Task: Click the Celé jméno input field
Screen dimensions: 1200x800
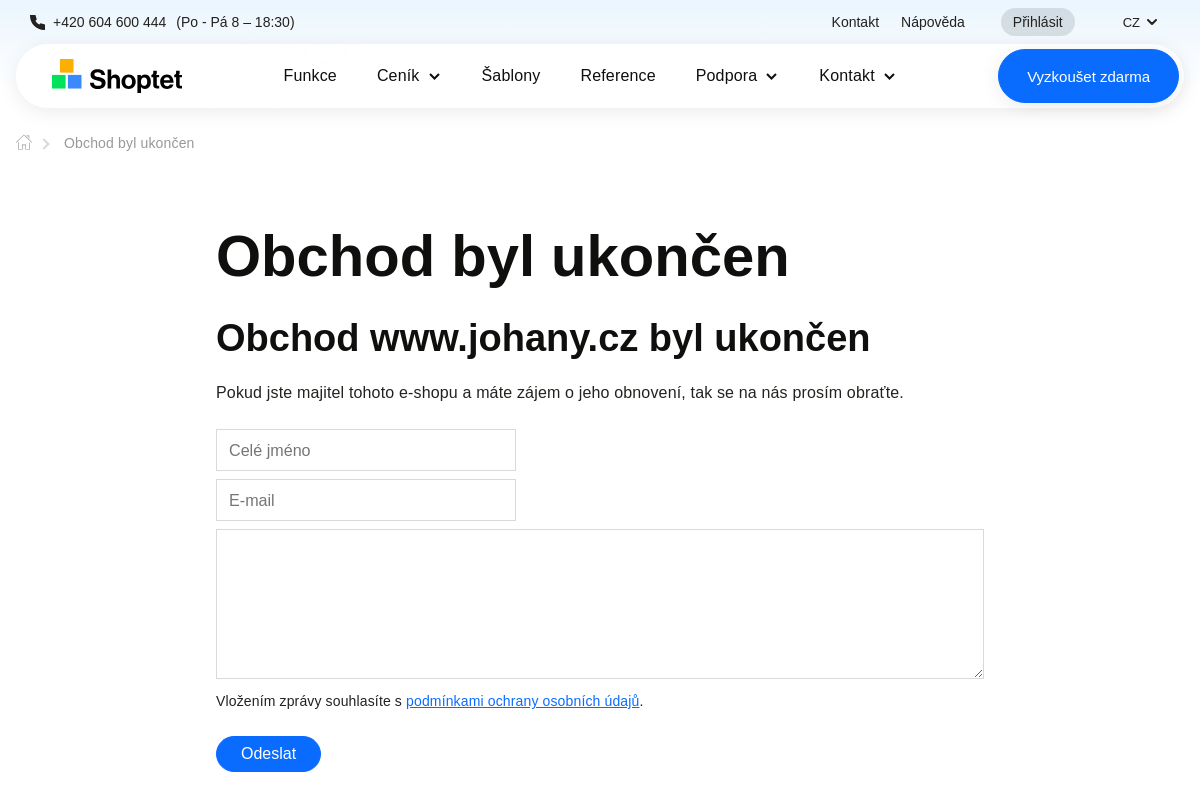Action: [x=366, y=449]
